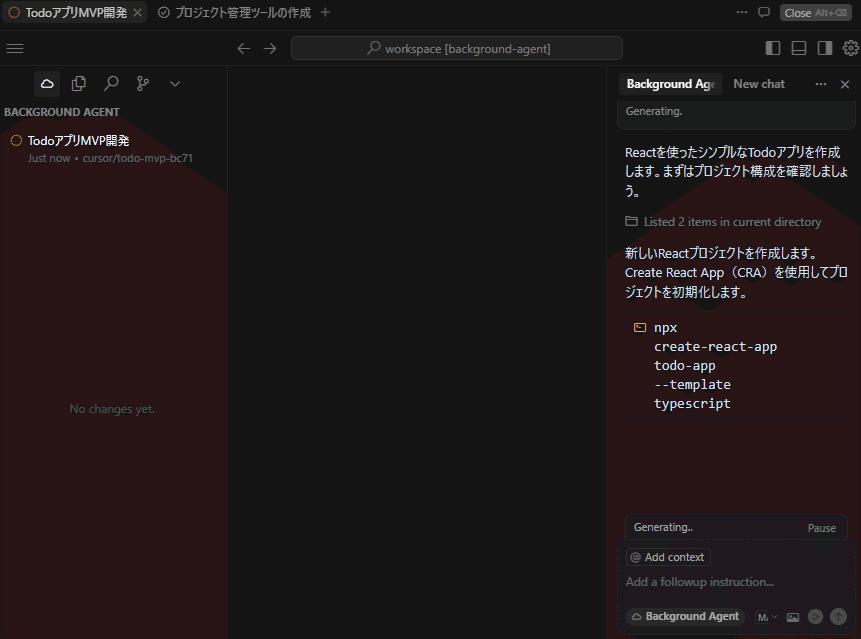Click the Add context button
861x639 pixels.
click(x=668, y=557)
